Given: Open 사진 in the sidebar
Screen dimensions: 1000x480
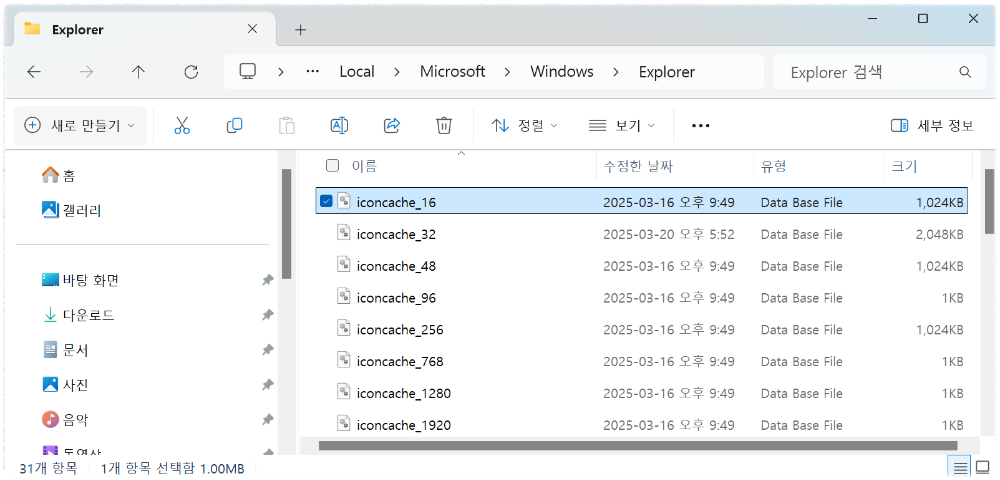Looking at the screenshot, I should tap(64, 385).
